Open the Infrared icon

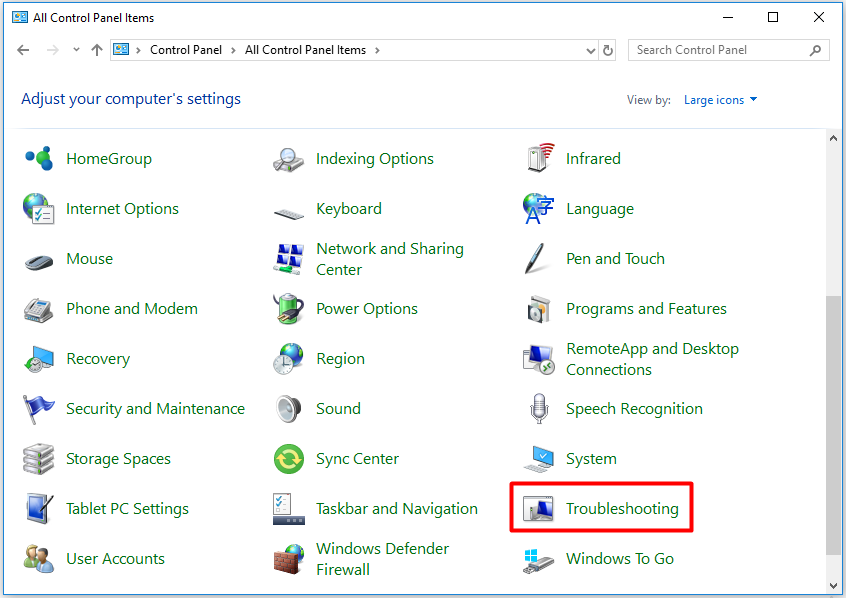coord(540,158)
